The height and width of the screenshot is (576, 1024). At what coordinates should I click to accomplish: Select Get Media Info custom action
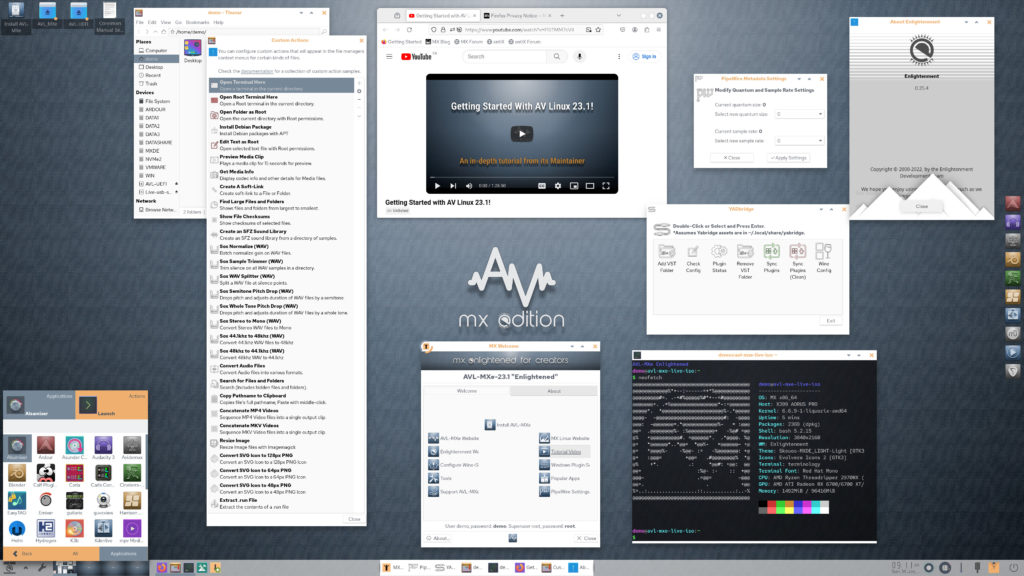click(281, 175)
